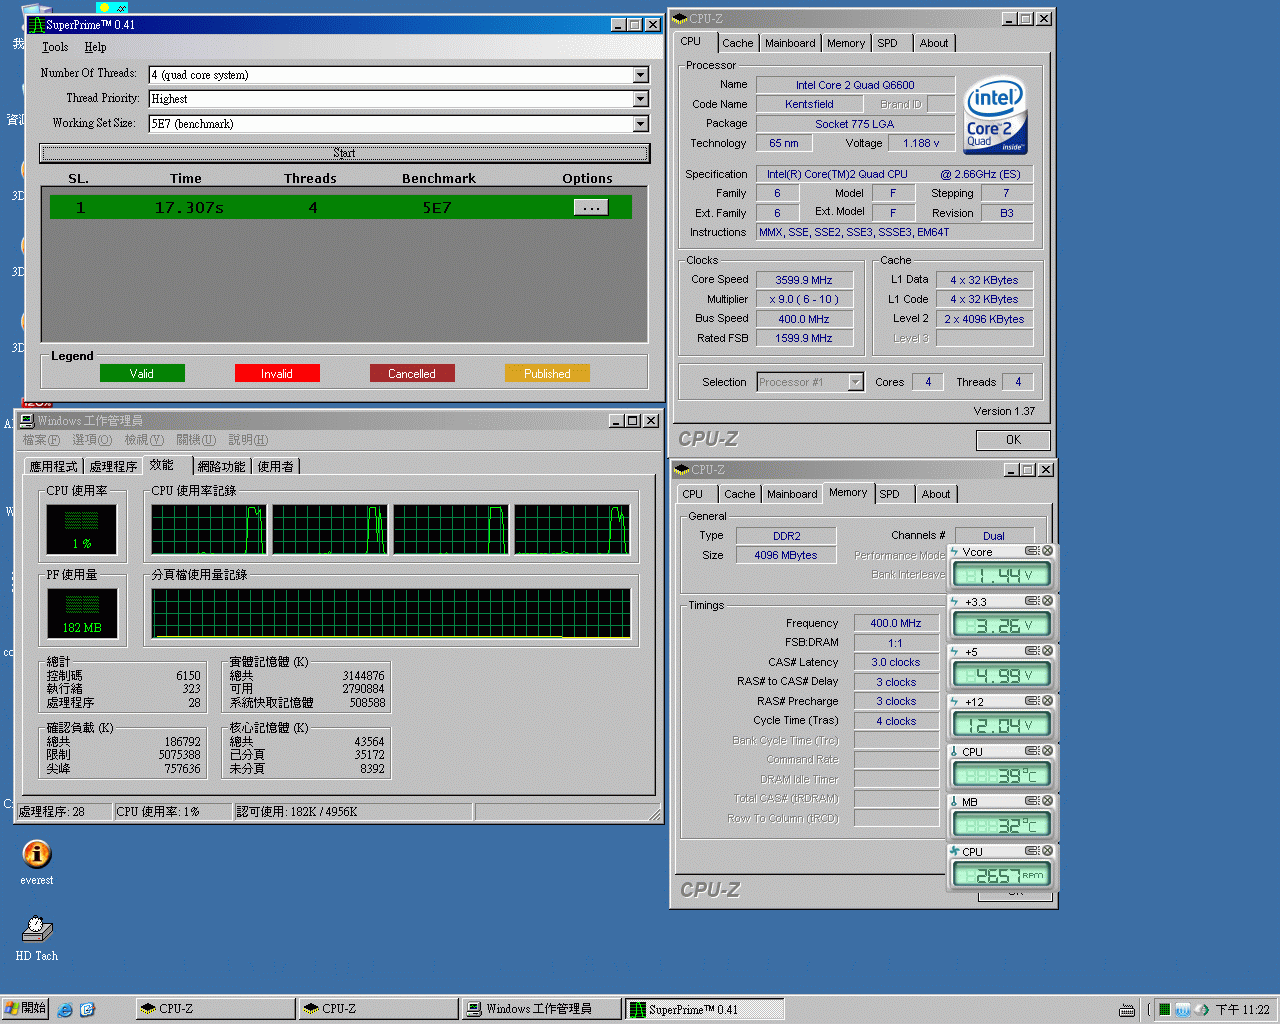
Task: Switch to the 使用者 tab in Task Manager
Action: click(x=275, y=466)
